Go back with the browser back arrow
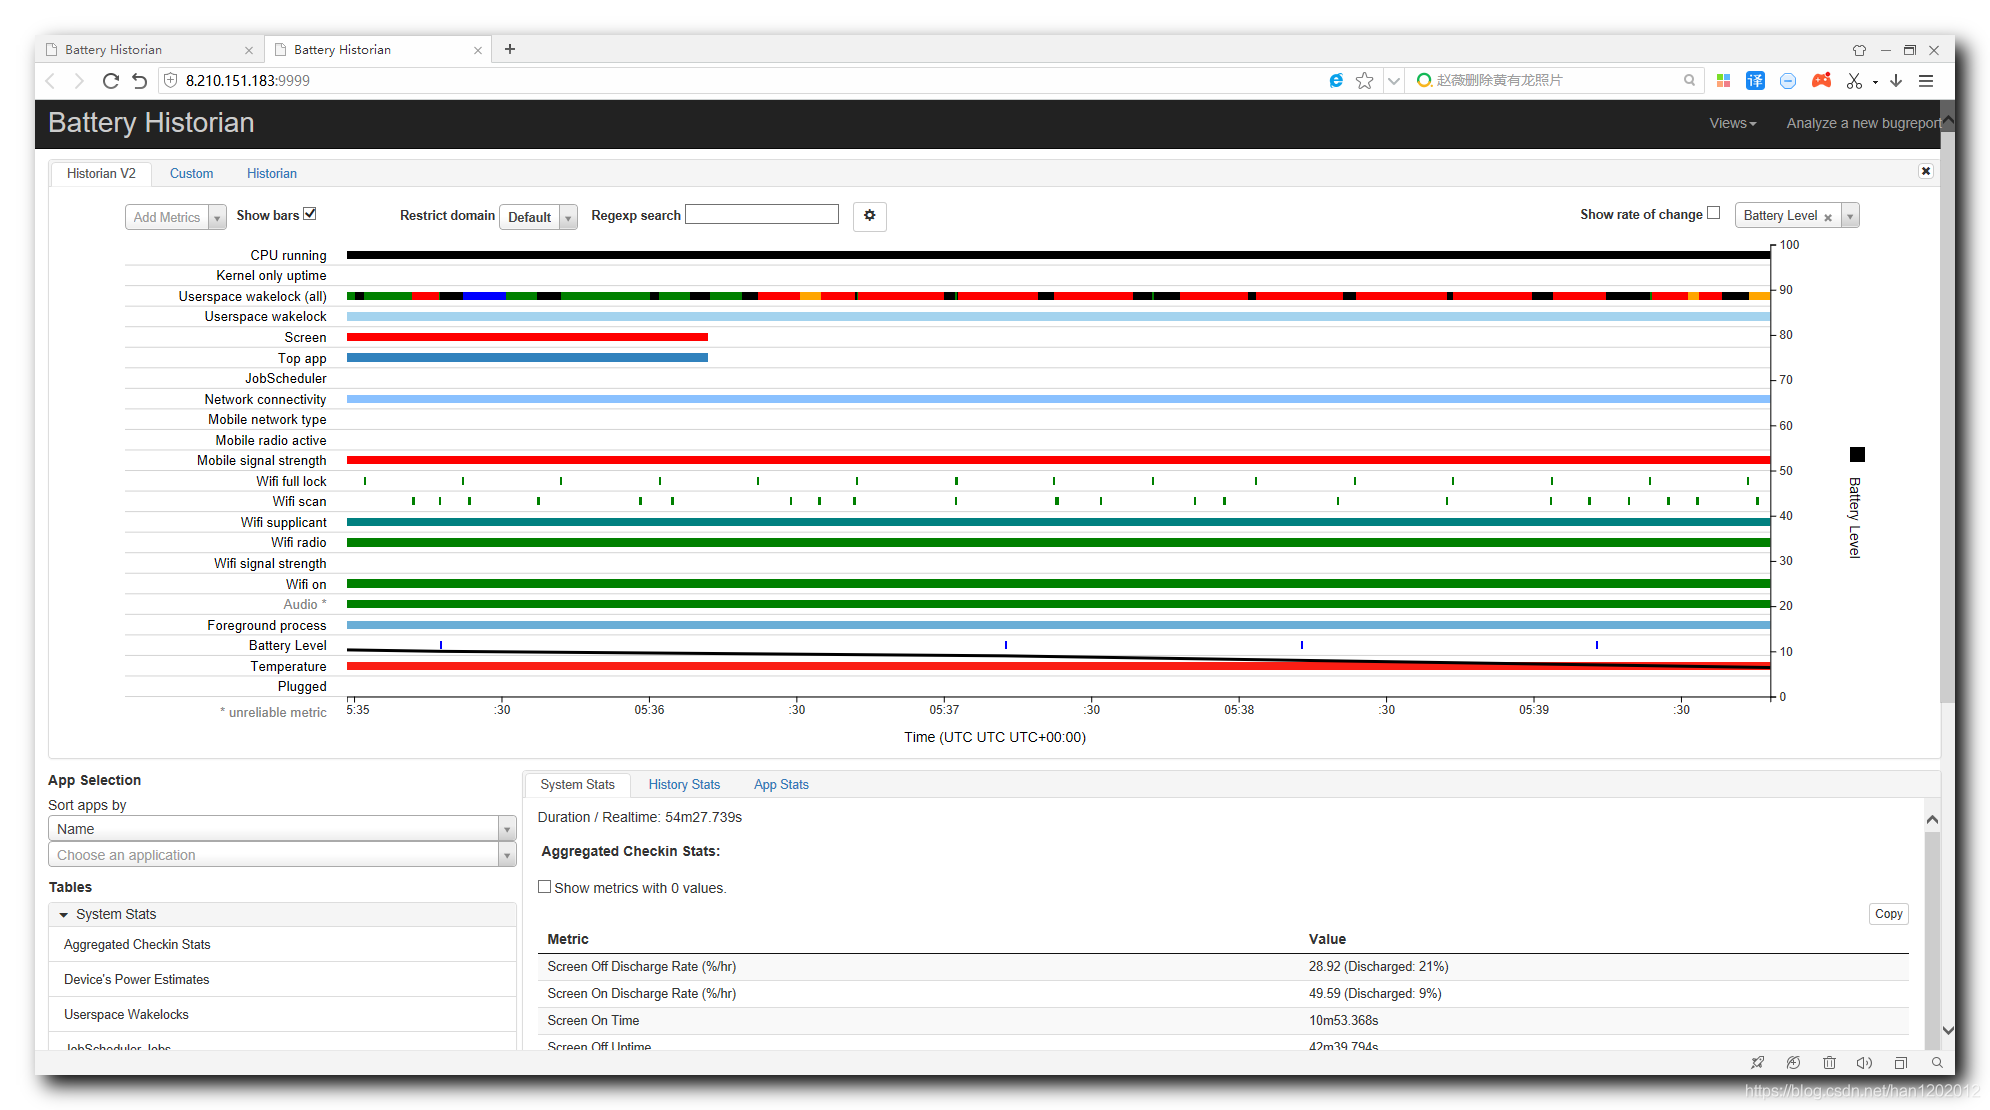This screenshot has width=1990, height=1110. pos(51,81)
